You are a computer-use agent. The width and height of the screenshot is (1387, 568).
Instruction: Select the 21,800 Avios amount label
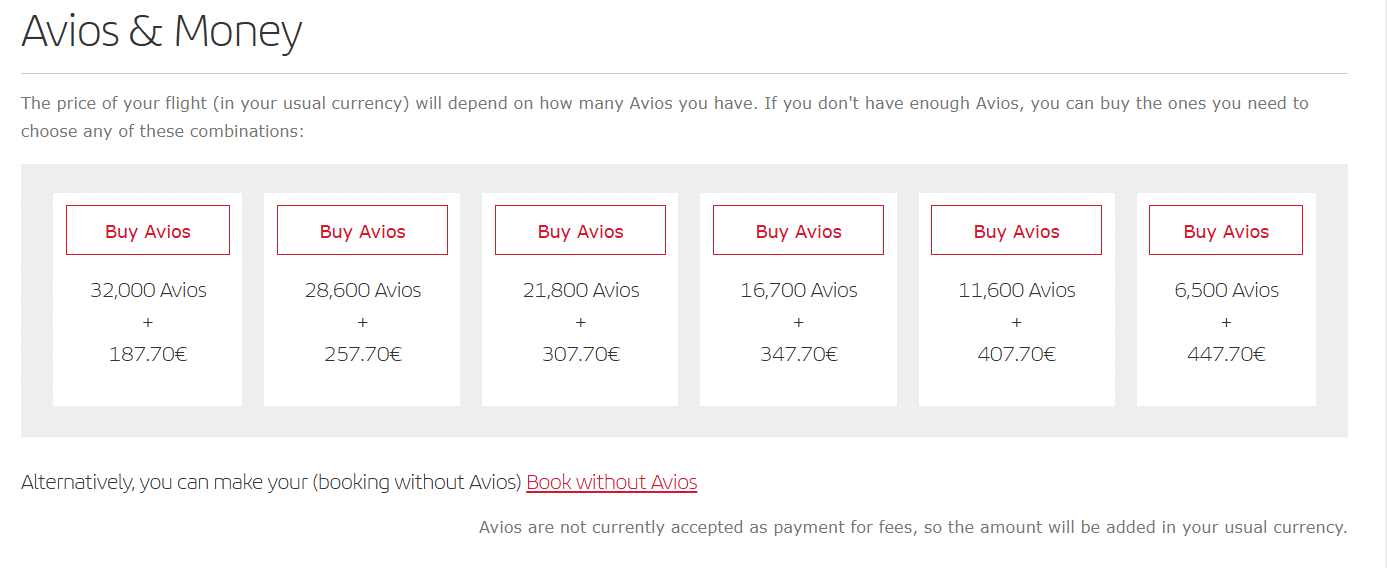pyautogui.click(x=581, y=290)
